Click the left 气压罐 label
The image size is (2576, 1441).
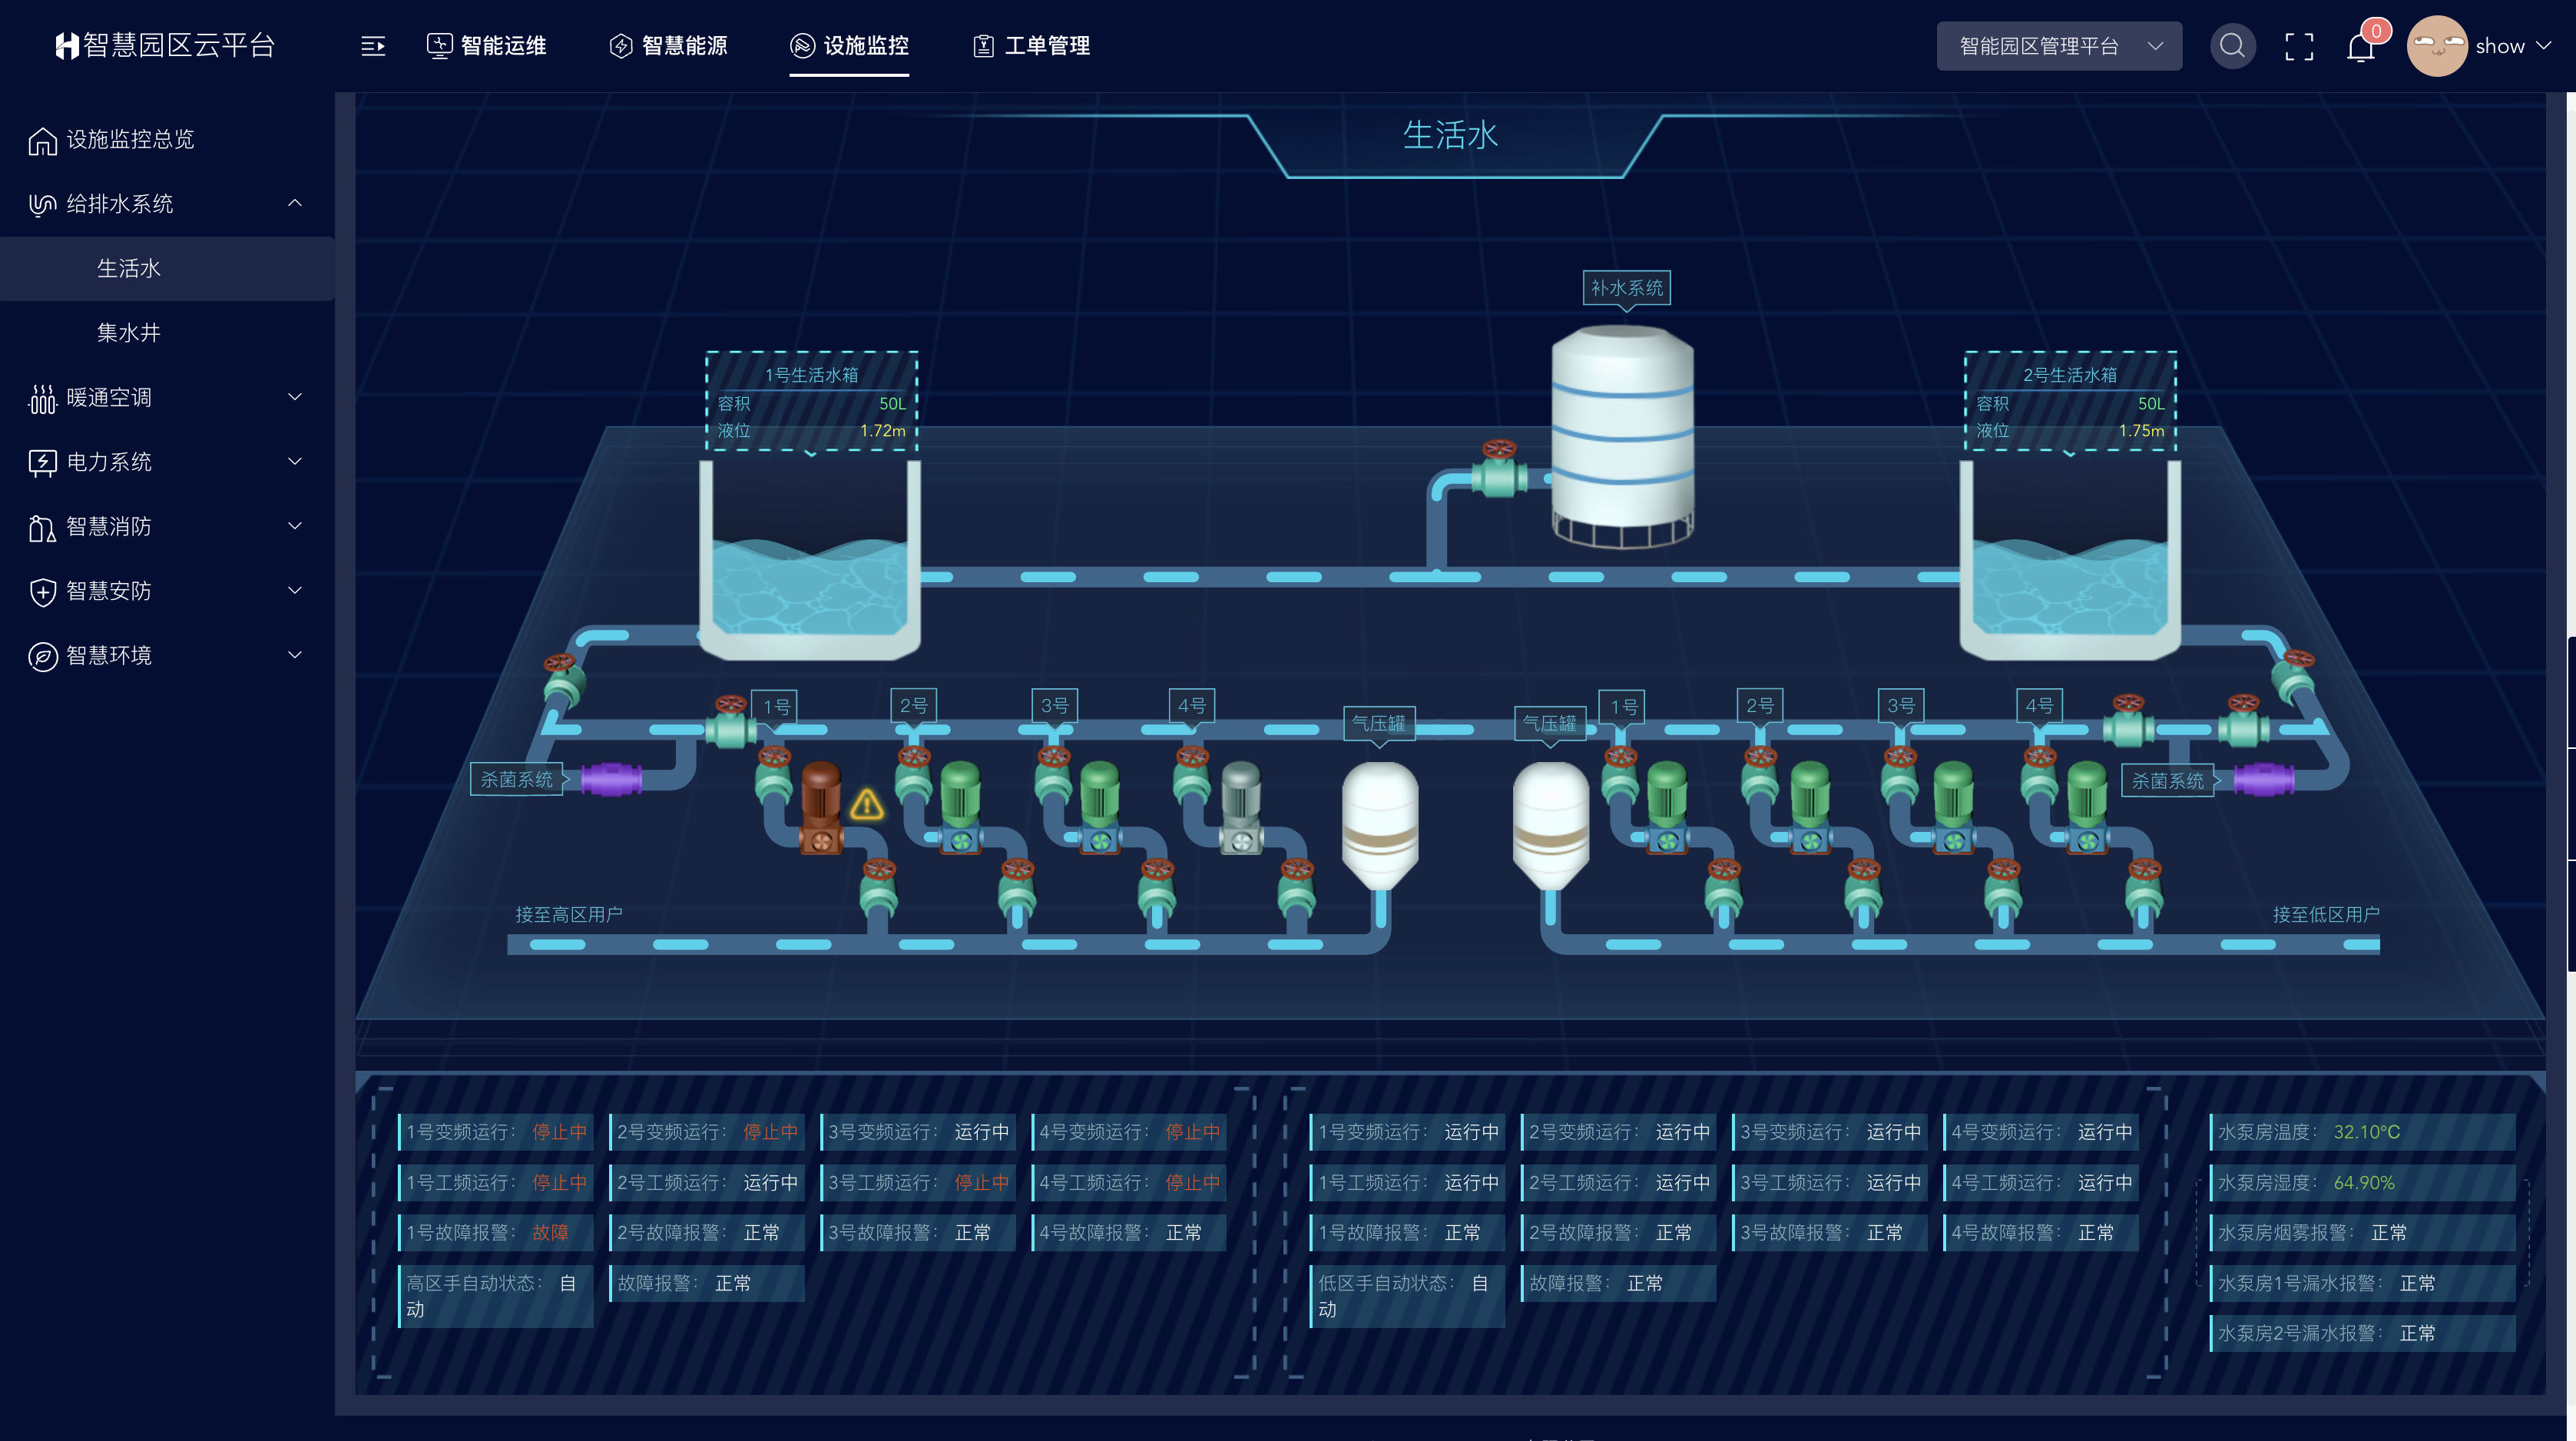coord(1379,722)
